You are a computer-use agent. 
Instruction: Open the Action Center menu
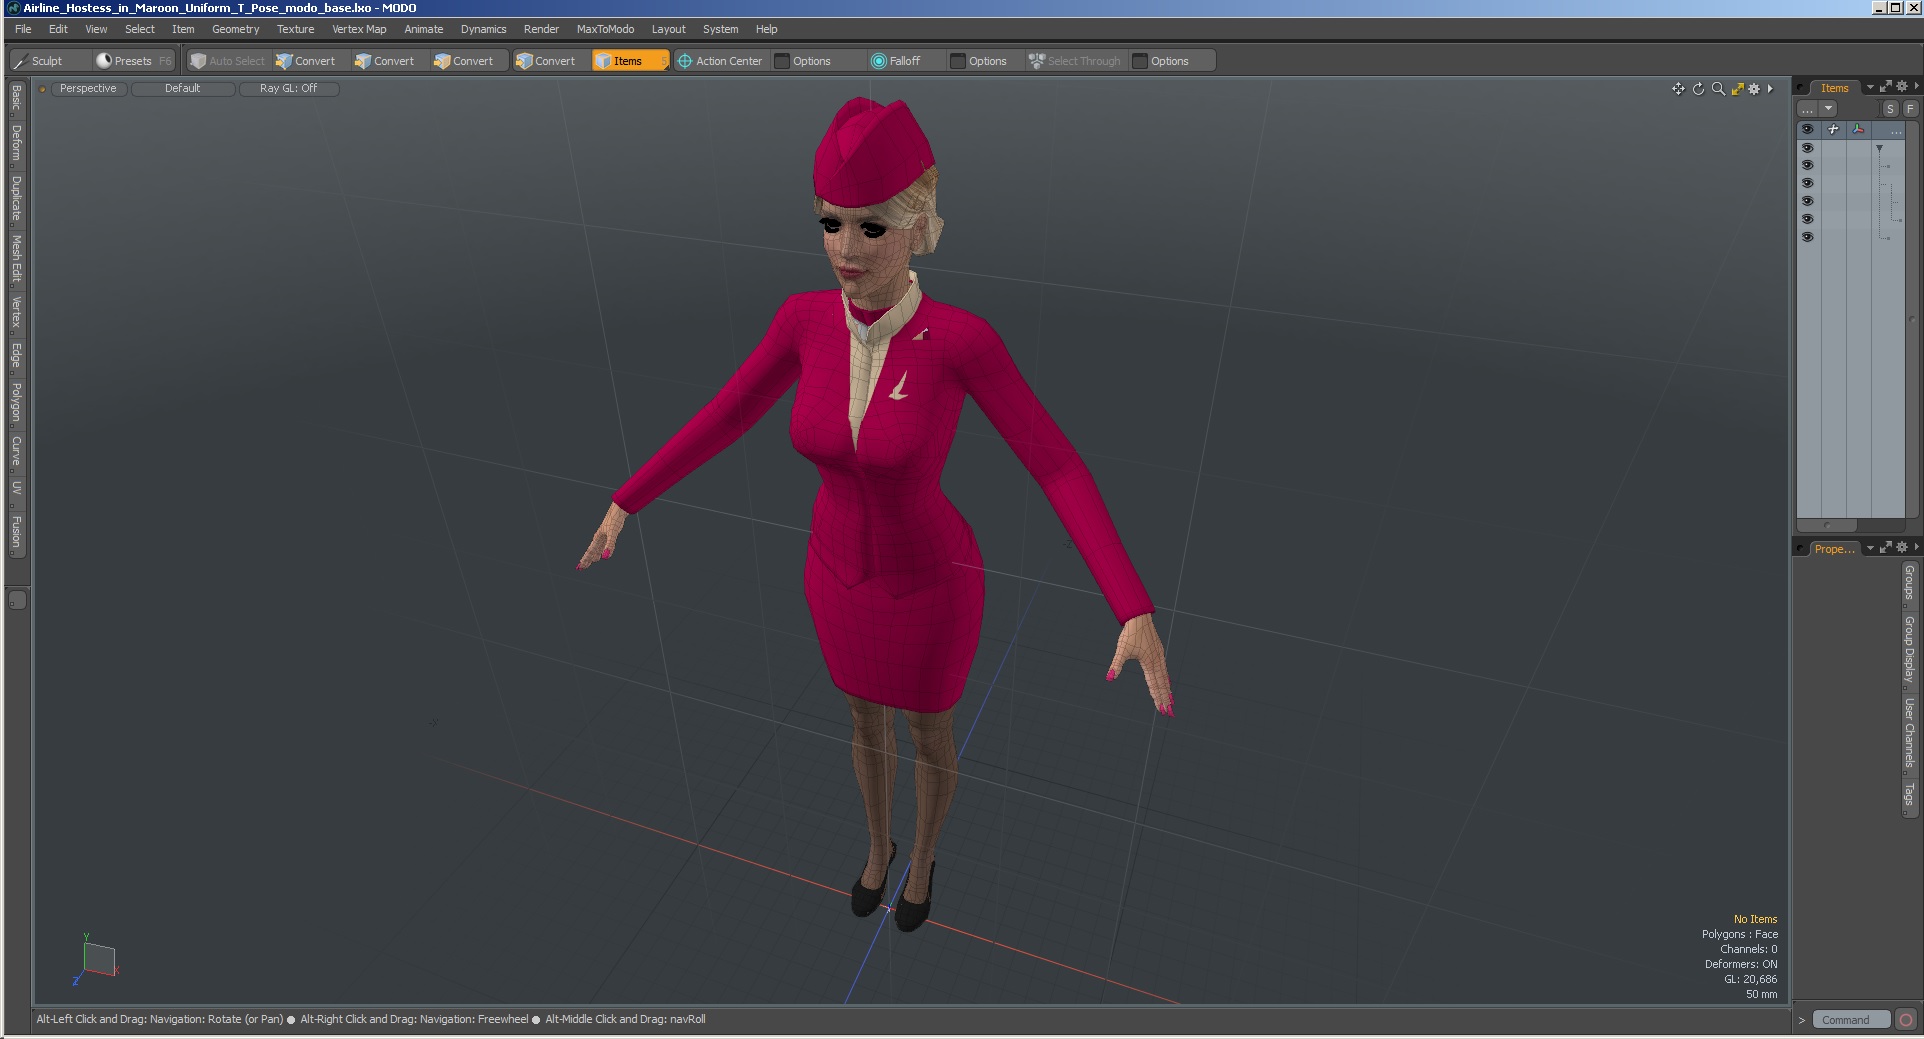click(721, 61)
